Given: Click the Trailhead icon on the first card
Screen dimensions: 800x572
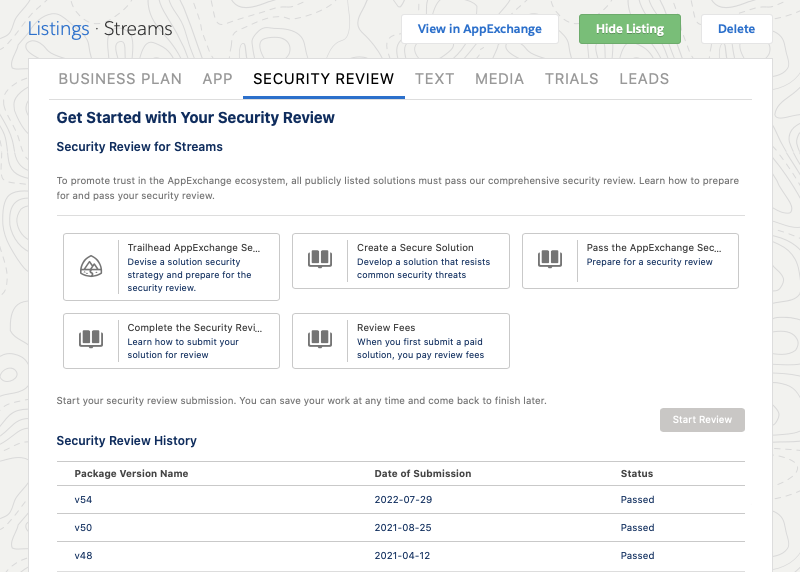Looking at the screenshot, I should click(91, 266).
